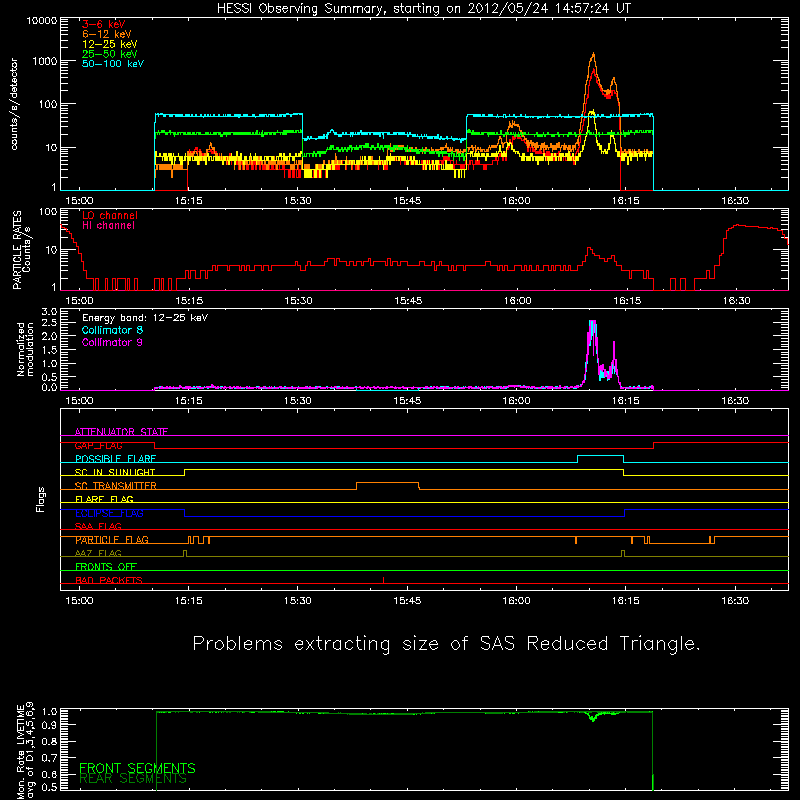Viewport: 800px width, 800px height.
Task: Click the 2.5 tick on modulation axis
Action: tap(49, 323)
